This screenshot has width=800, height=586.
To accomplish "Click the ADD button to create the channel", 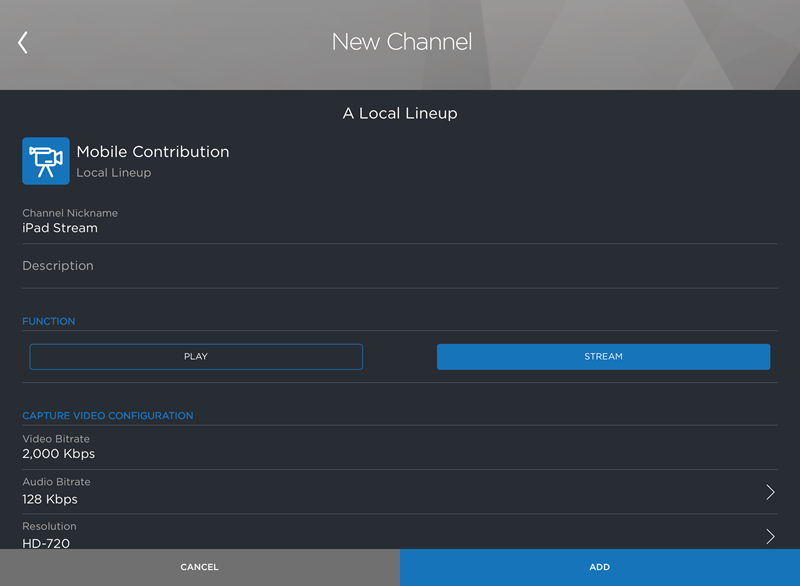I will click(599, 567).
